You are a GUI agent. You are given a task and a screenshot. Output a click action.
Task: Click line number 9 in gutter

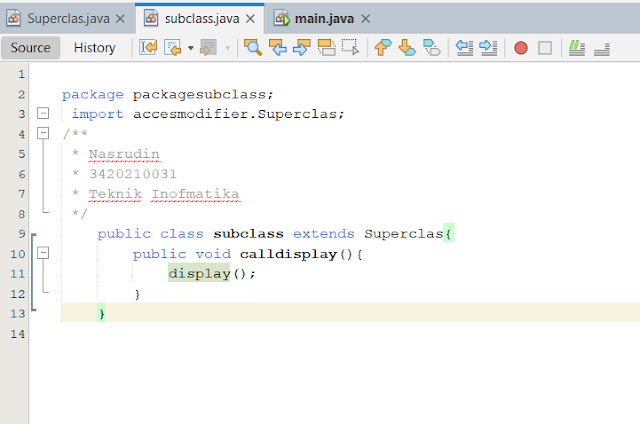pos(22,234)
